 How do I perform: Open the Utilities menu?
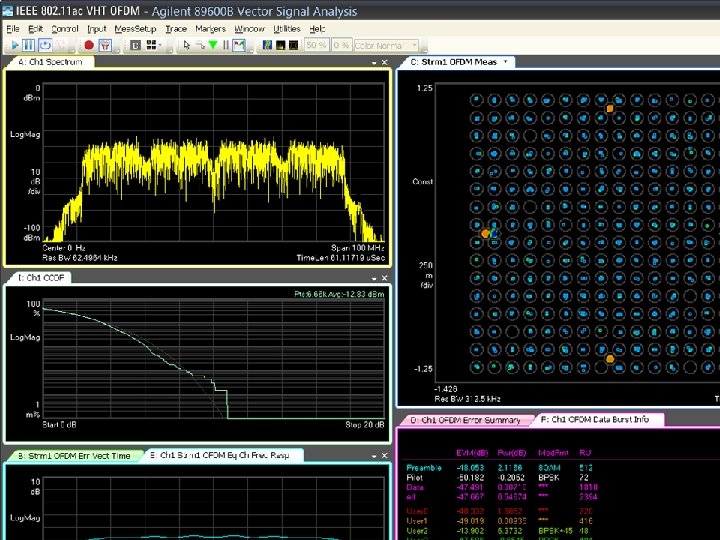click(286, 29)
